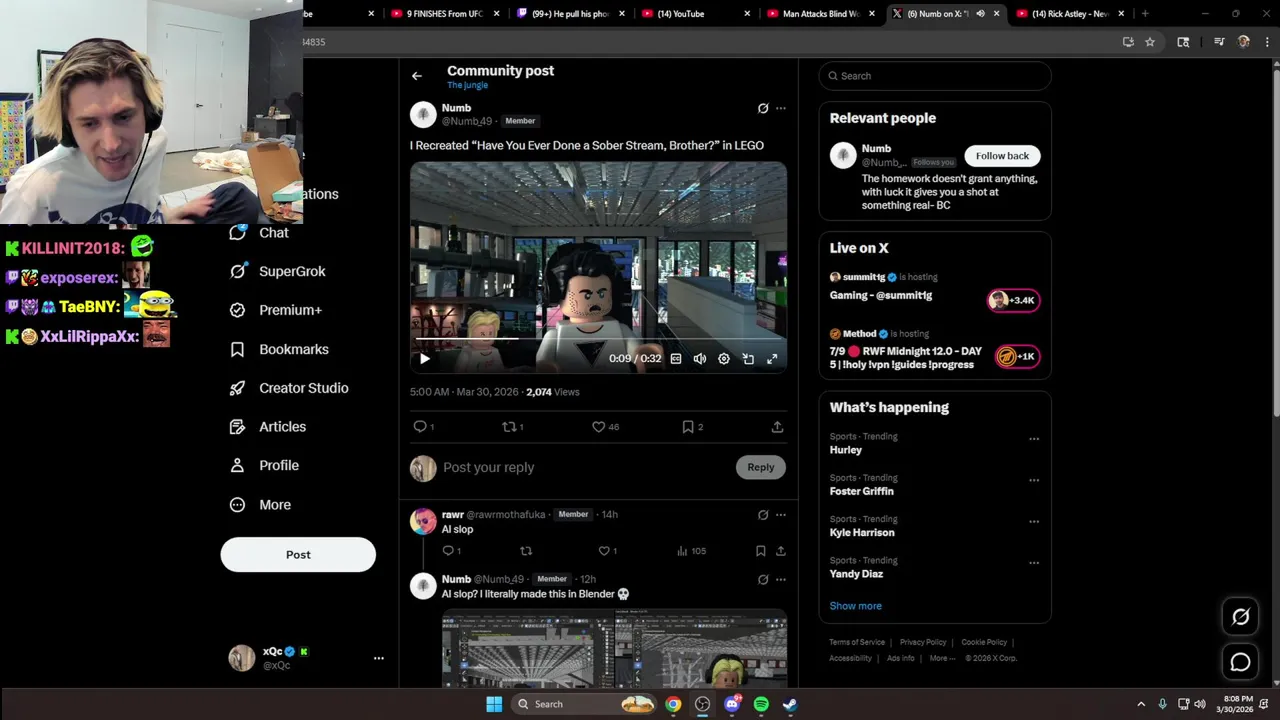The width and height of the screenshot is (1280, 720).
Task: Open Grok icon on Numb's main post
Action: click(763, 108)
